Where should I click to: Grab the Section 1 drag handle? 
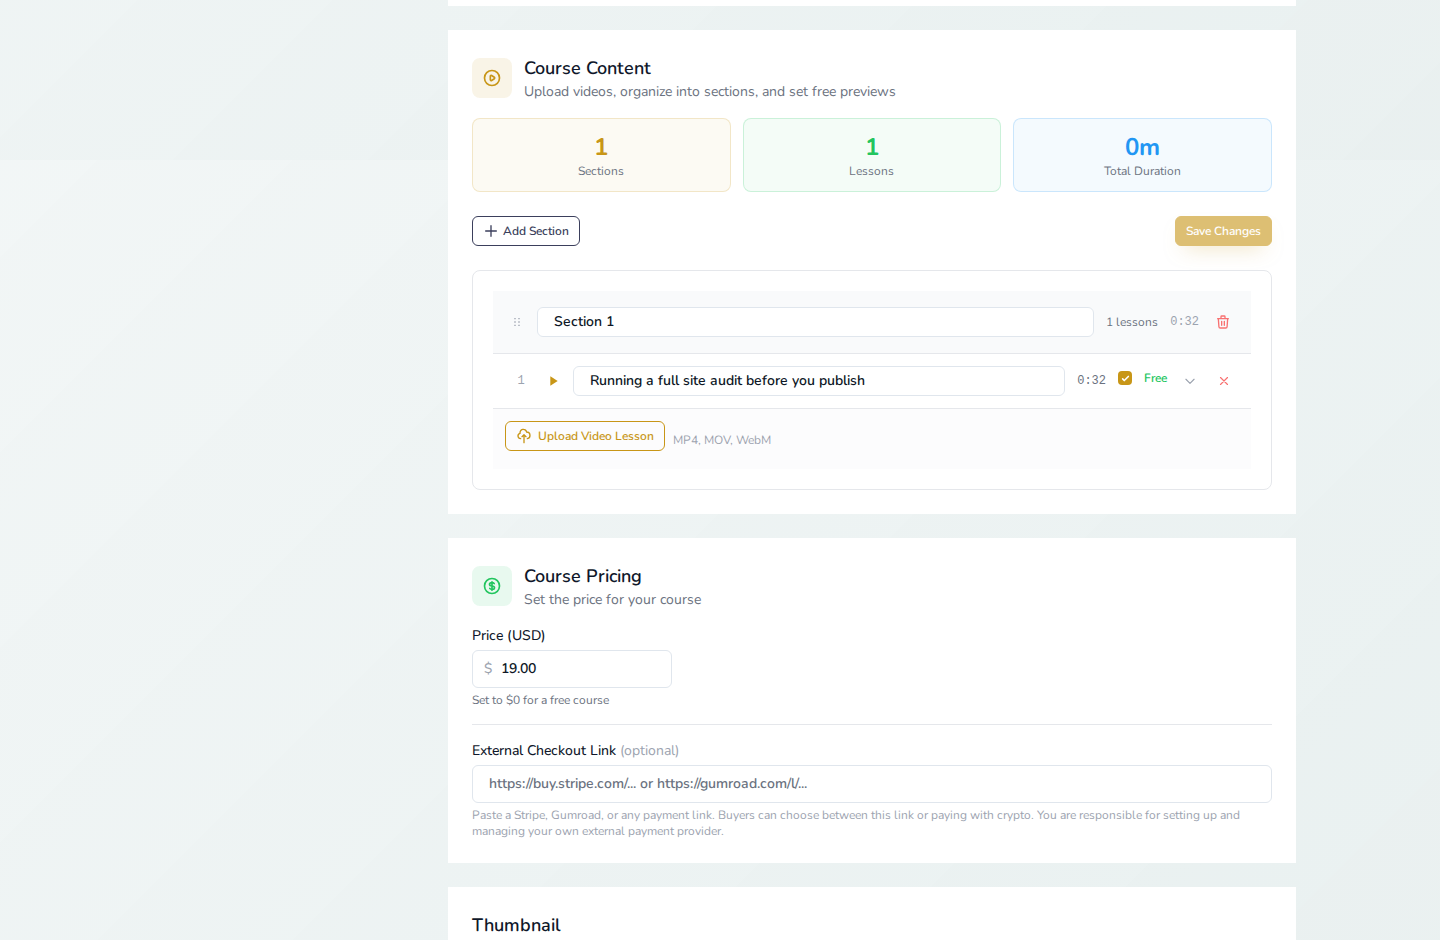[x=517, y=322]
